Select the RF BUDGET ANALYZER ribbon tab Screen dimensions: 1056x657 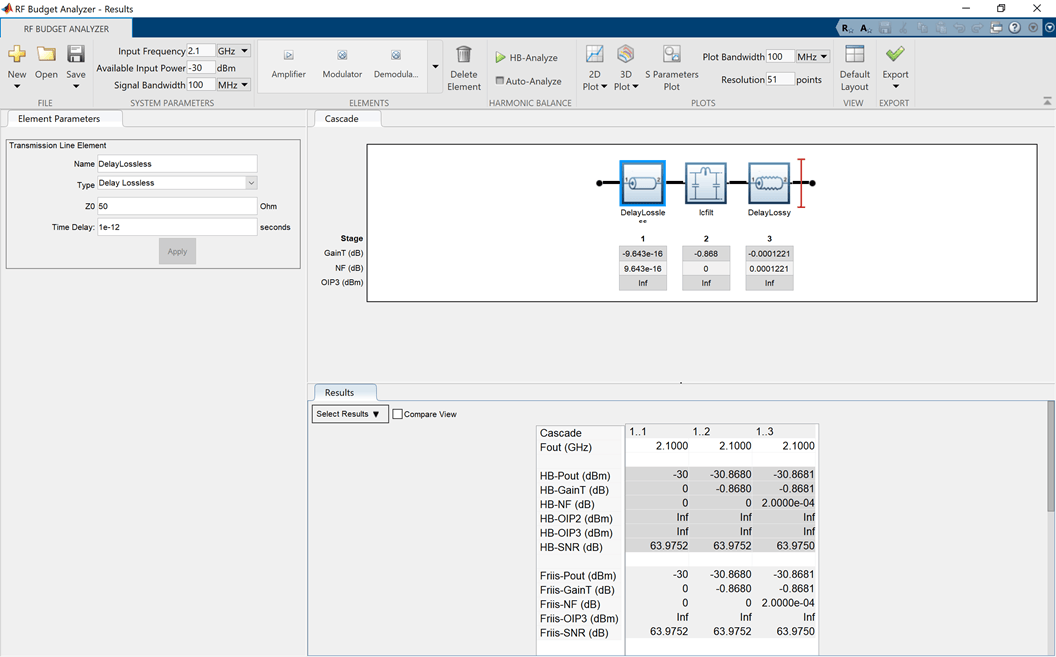tap(66, 29)
